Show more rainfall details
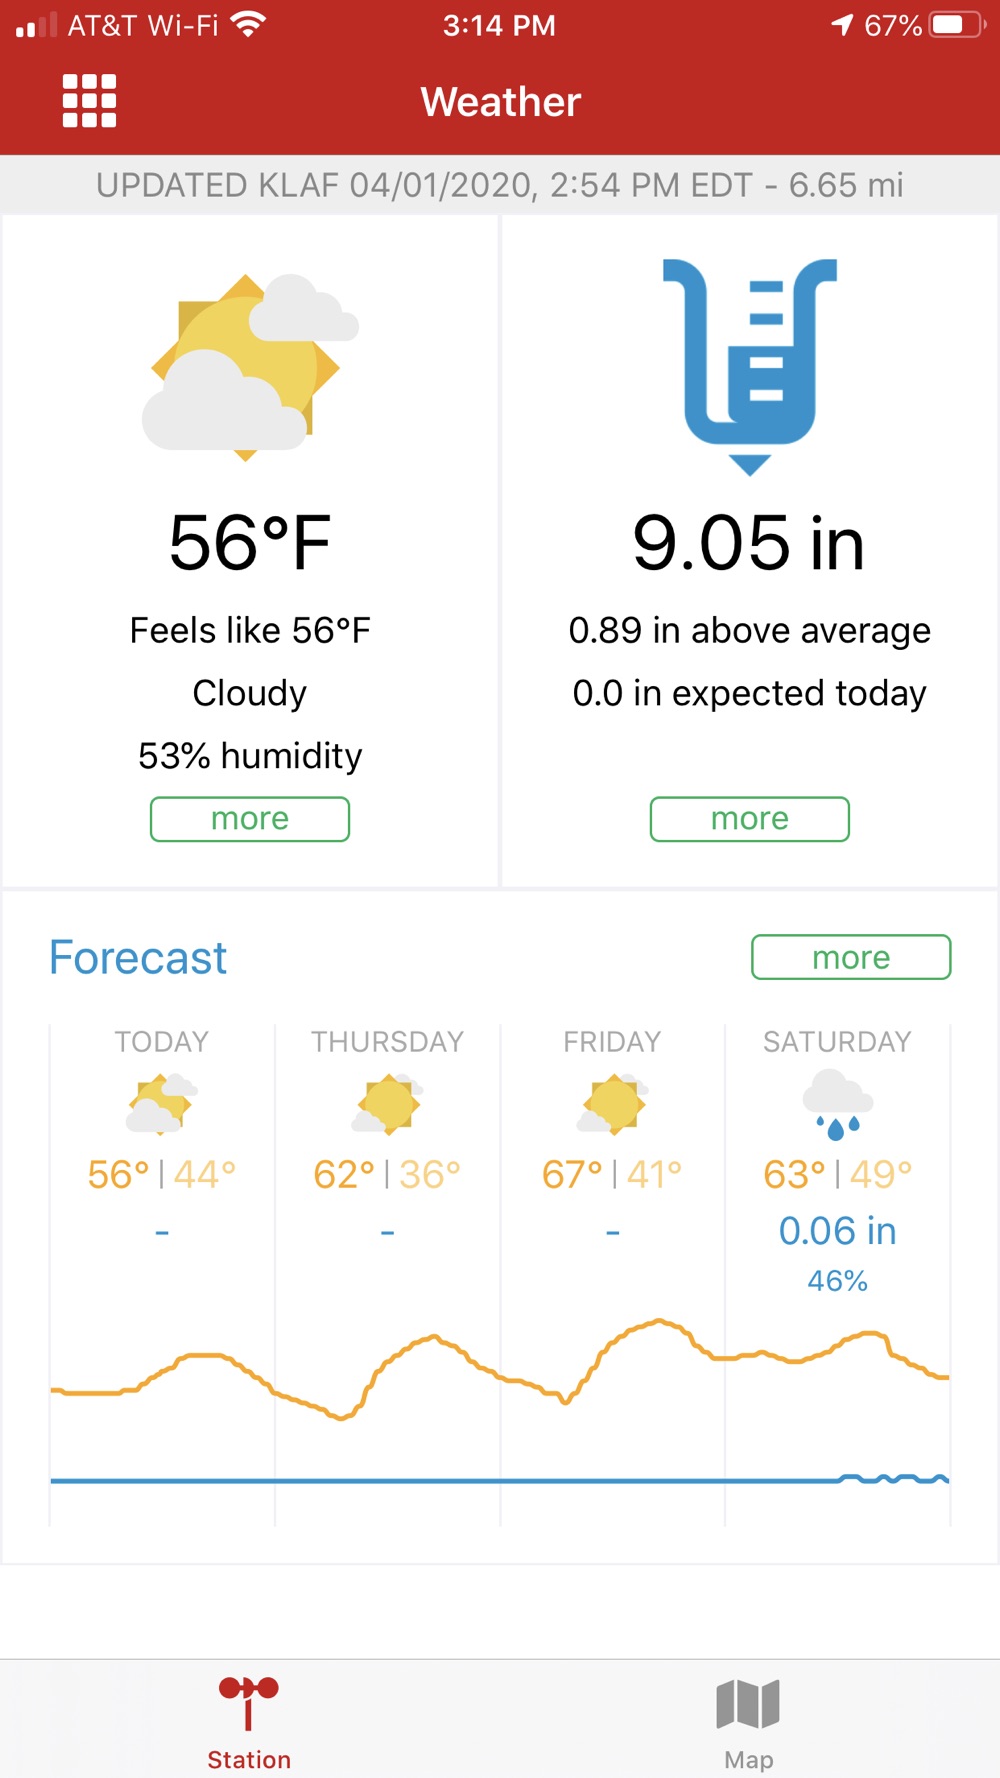Image resolution: width=1000 pixels, height=1778 pixels. click(x=750, y=819)
